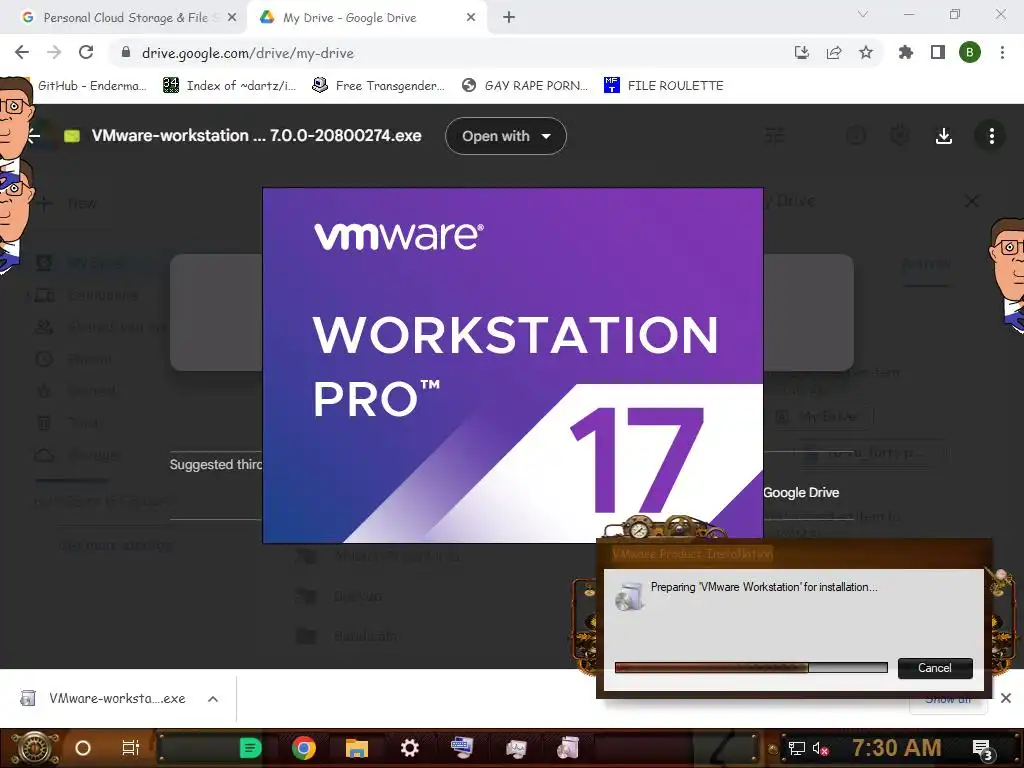Open Cortana search circle on taskbar
This screenshot has width=1024, height=768.
coord(83,748)
